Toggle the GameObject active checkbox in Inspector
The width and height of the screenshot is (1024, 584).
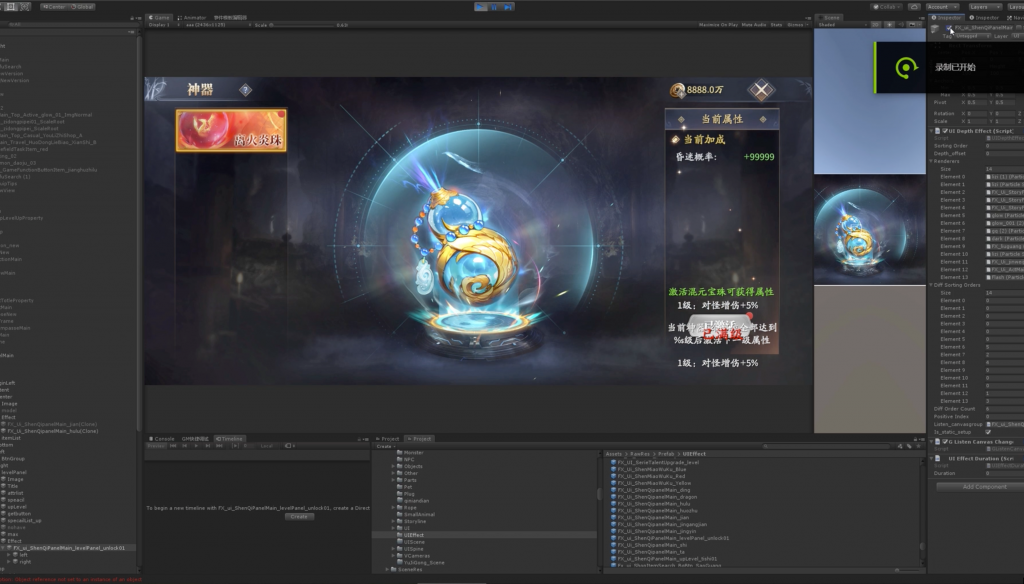click(x=950, y=28)
